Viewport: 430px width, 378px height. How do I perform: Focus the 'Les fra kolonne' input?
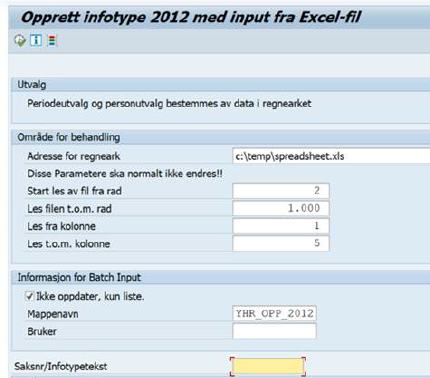(281, 226)
